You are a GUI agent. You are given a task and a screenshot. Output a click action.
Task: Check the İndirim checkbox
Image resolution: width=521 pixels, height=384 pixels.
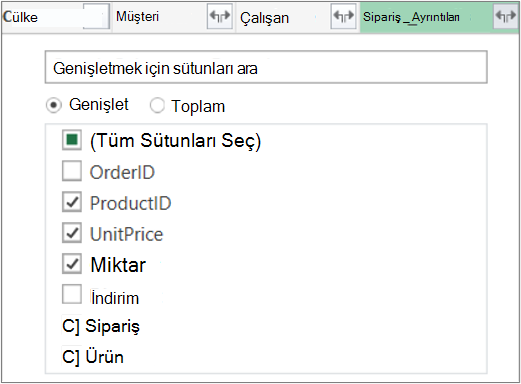click(72, 294)
